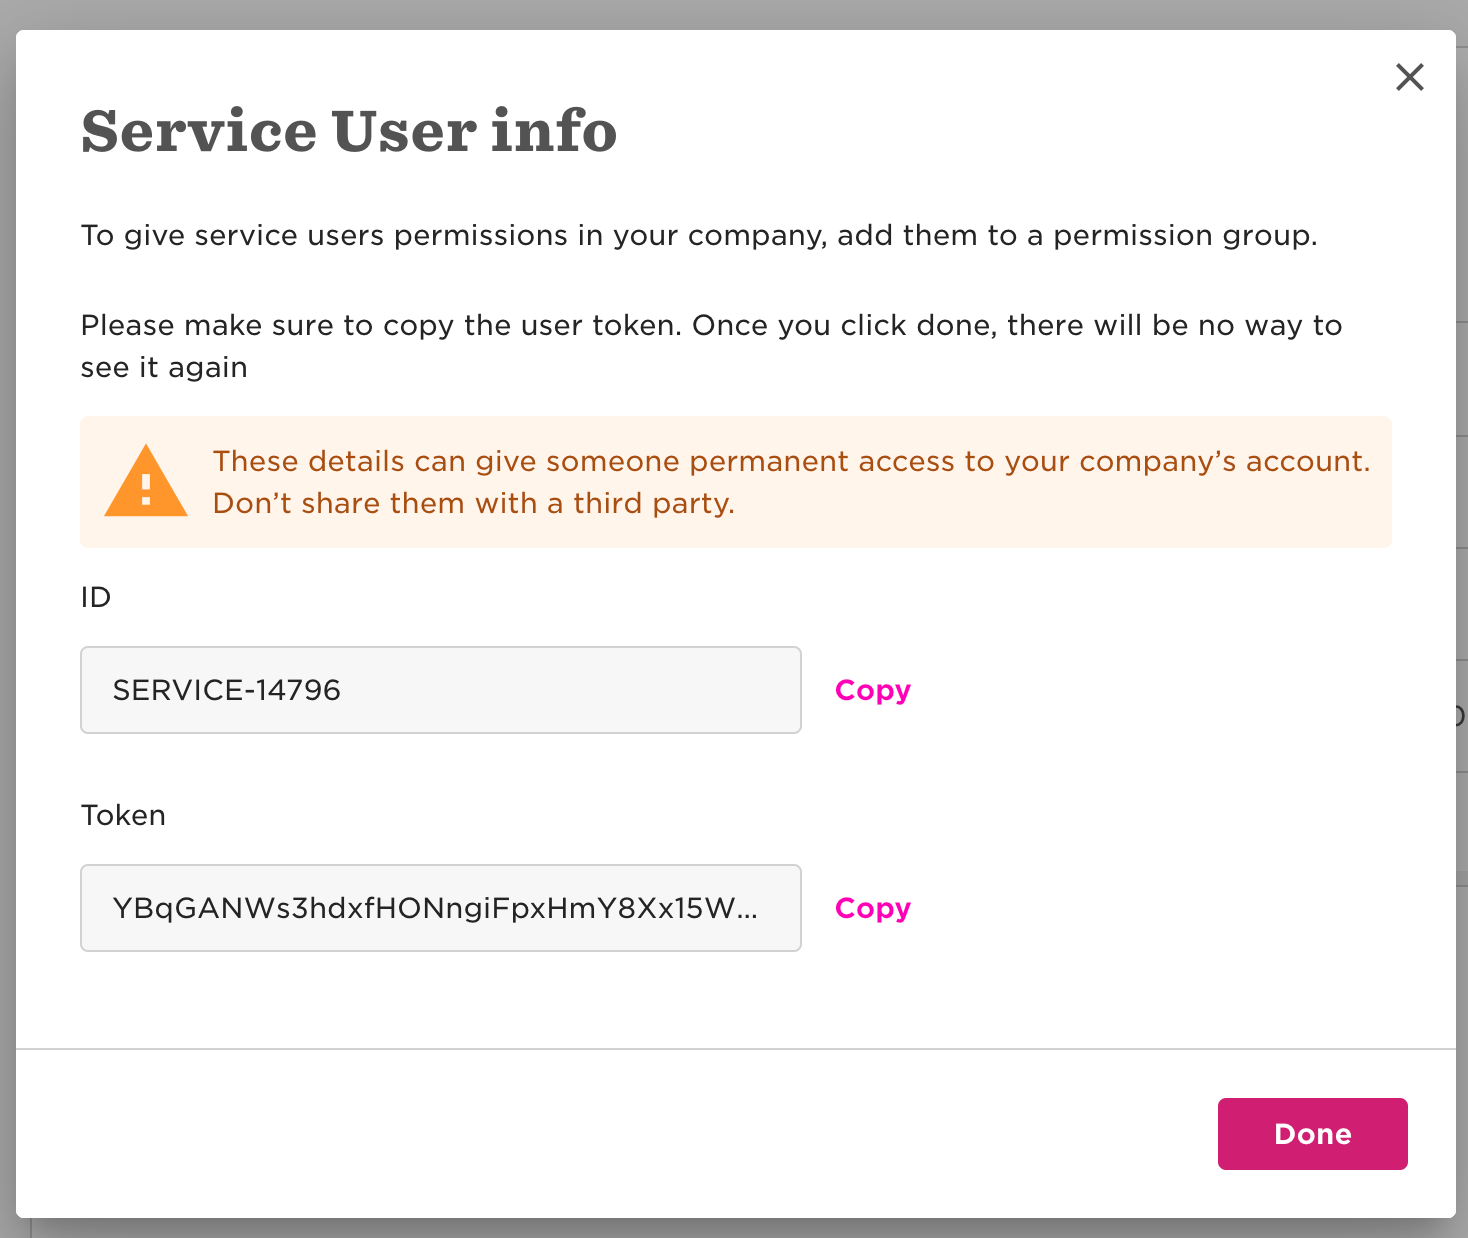Click the 'see it again' text line
The image size is (1468, 1238).
click(164, 368)
